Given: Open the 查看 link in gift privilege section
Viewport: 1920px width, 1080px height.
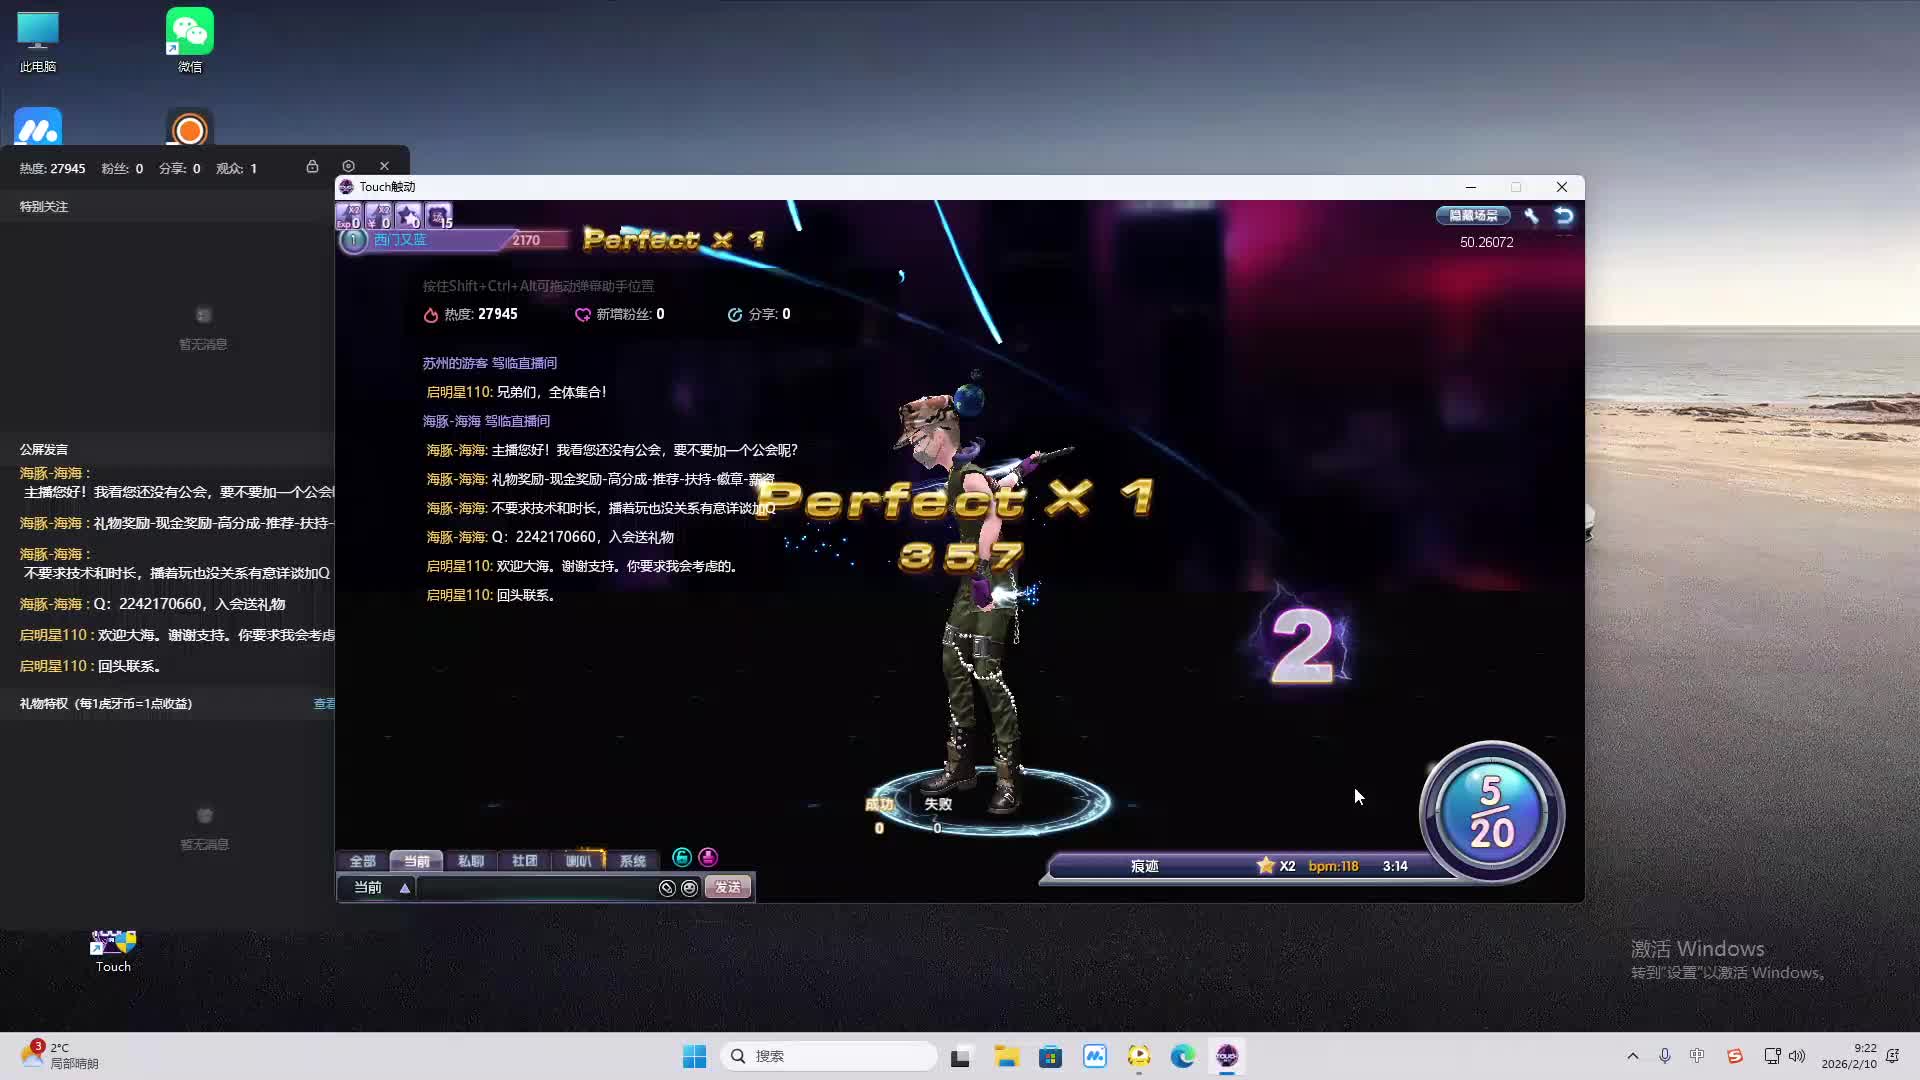Looking at the screenshot, I should click(325, 703).
